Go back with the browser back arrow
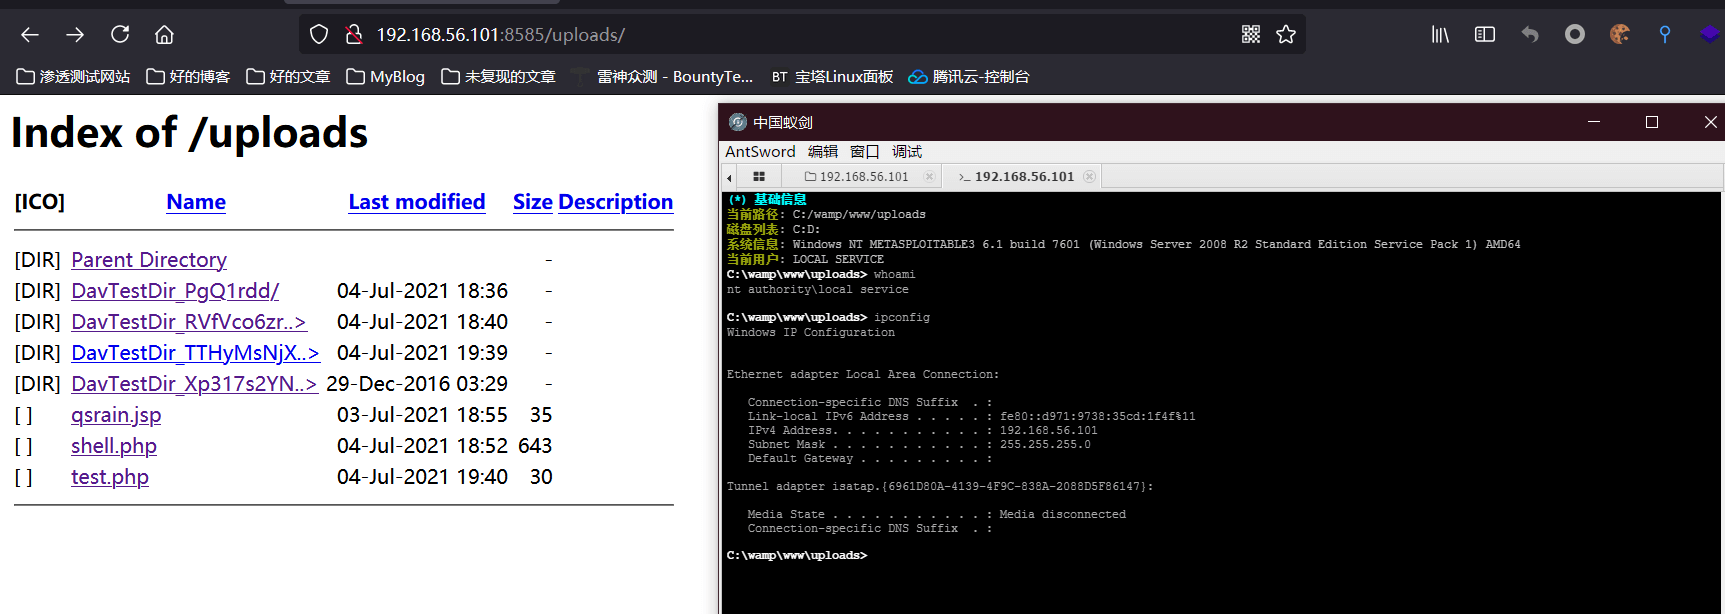 tap(30, 35)
